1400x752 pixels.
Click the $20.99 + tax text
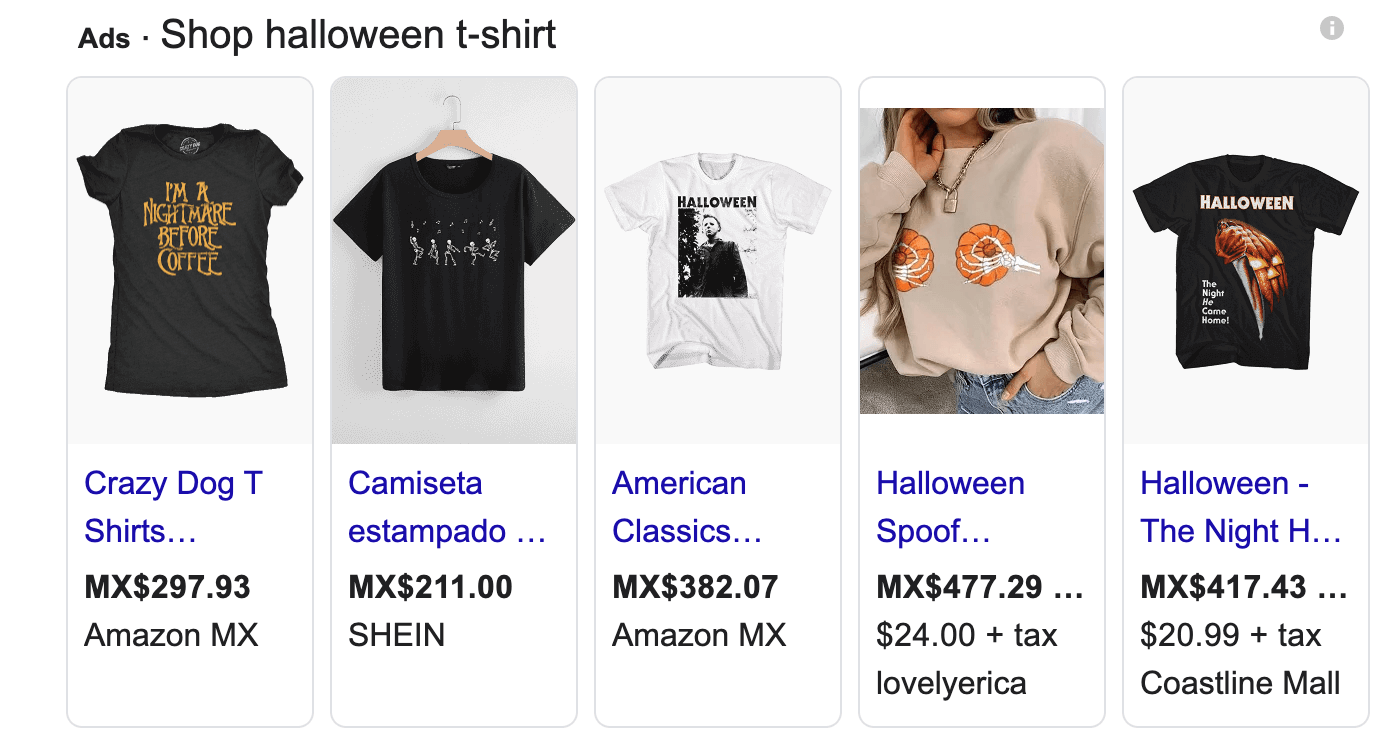(x=1230, y=635)
